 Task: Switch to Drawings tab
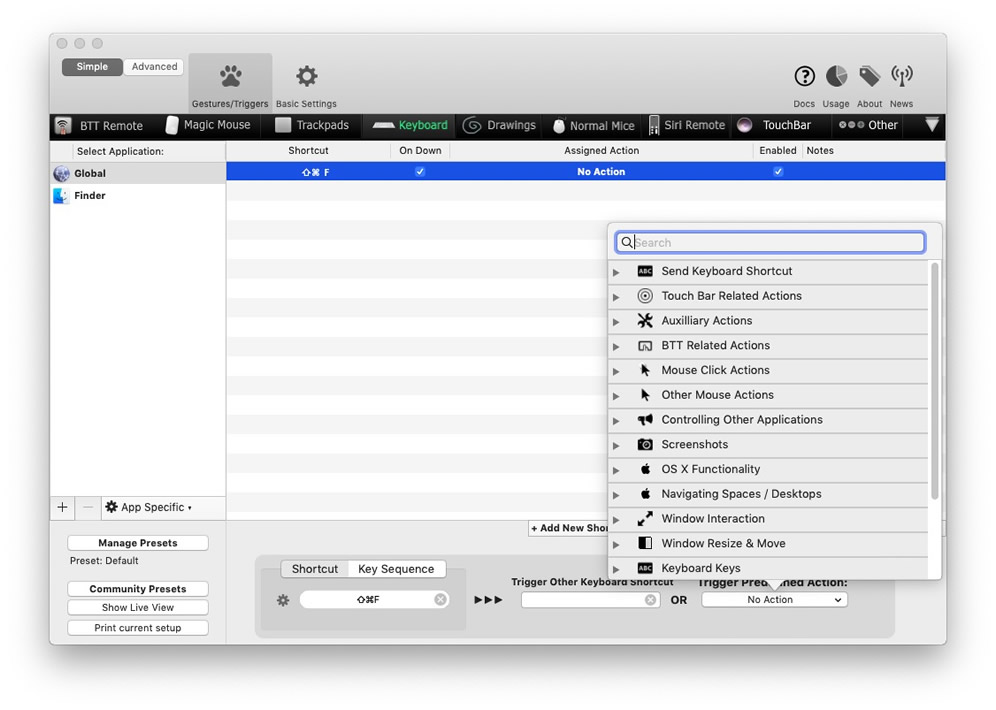coord(499,125)
